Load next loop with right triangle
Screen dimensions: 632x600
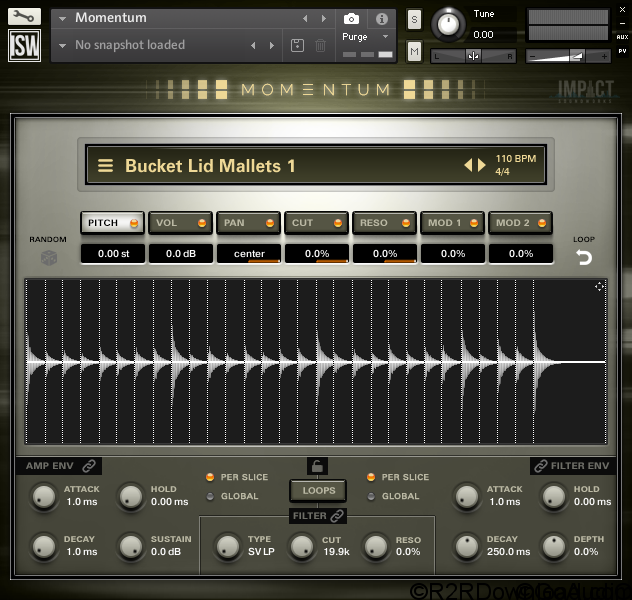click(481, 165)
